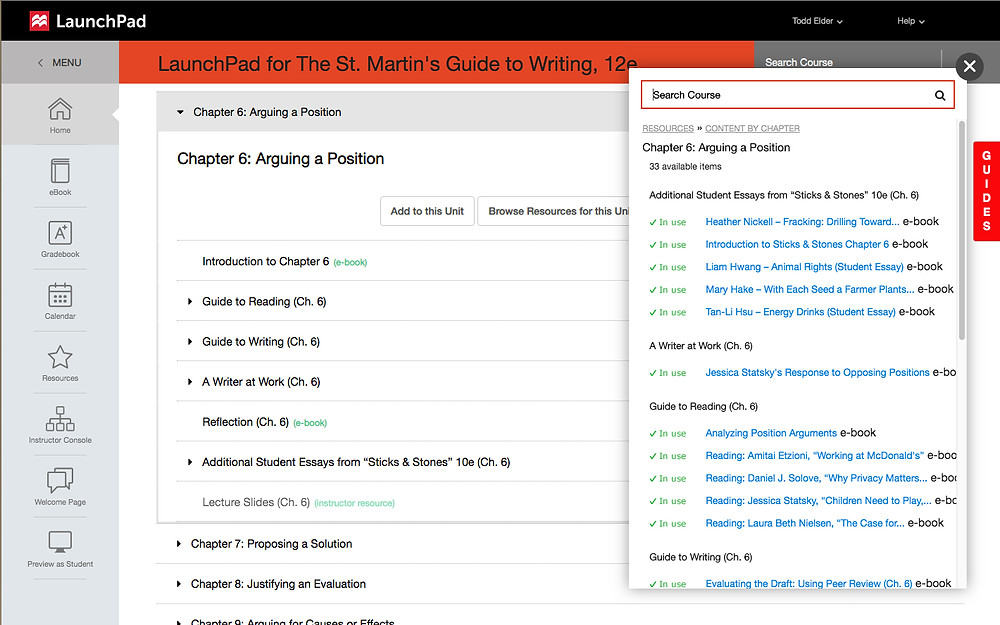1000x625 pixels.
Task: Expand A Writer at Work (Ch. 6) row
Action: pos(189,382)
